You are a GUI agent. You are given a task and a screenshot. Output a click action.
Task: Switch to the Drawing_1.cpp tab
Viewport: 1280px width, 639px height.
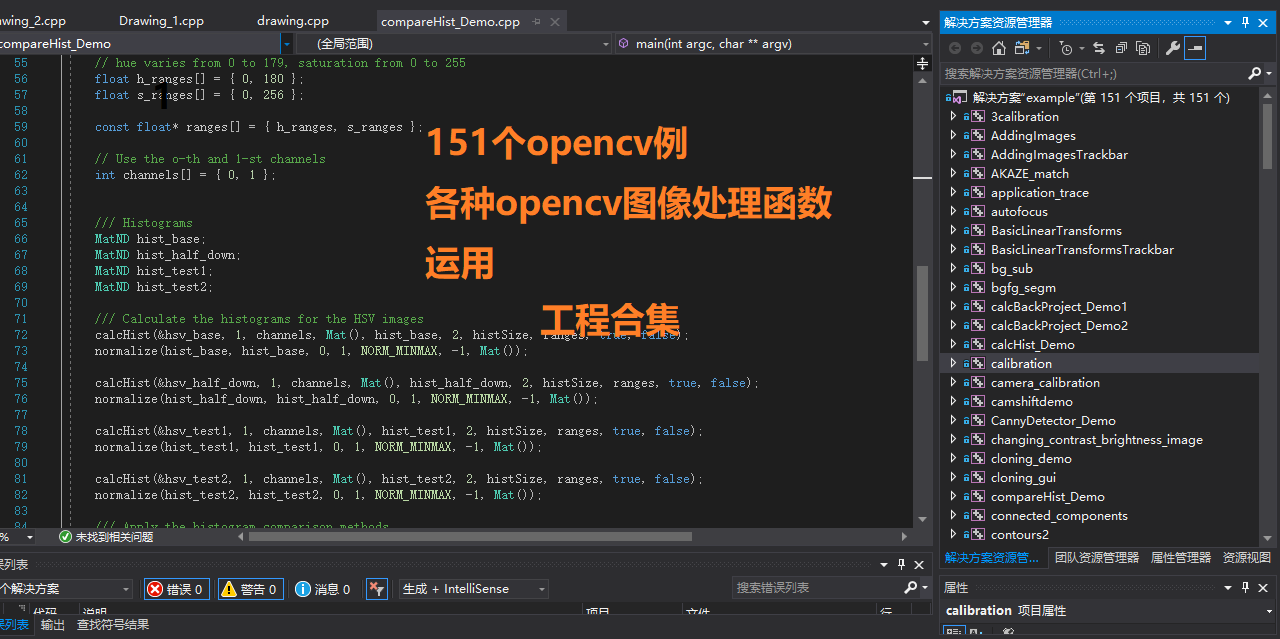(161, 21)
